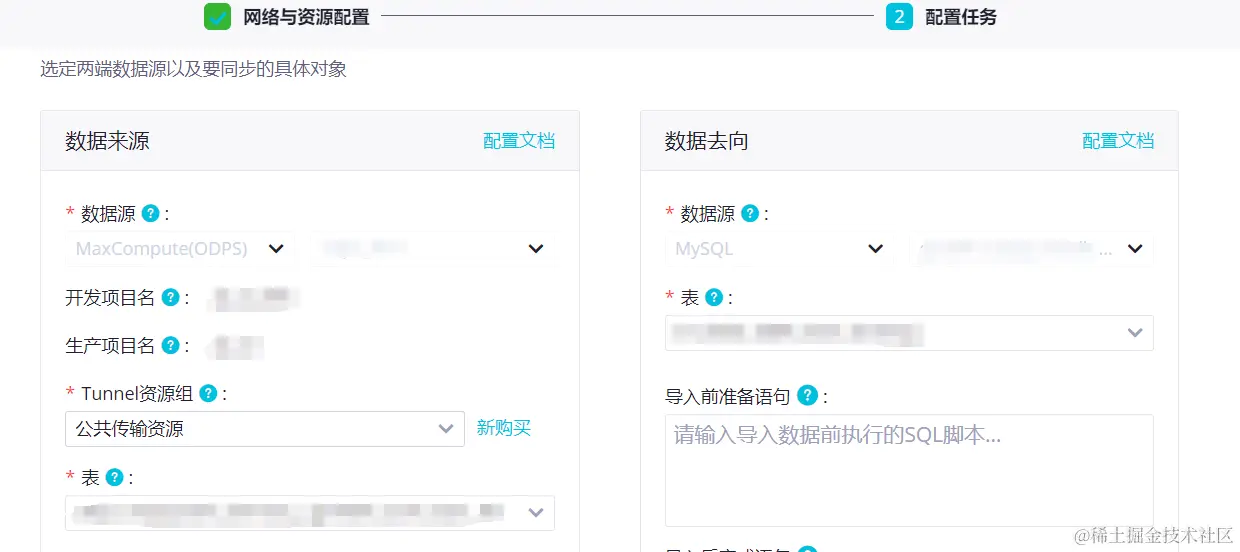Open 配置文档 link in 数据来源 panel
Screen dimensions: 1240x552
(519, 141)
